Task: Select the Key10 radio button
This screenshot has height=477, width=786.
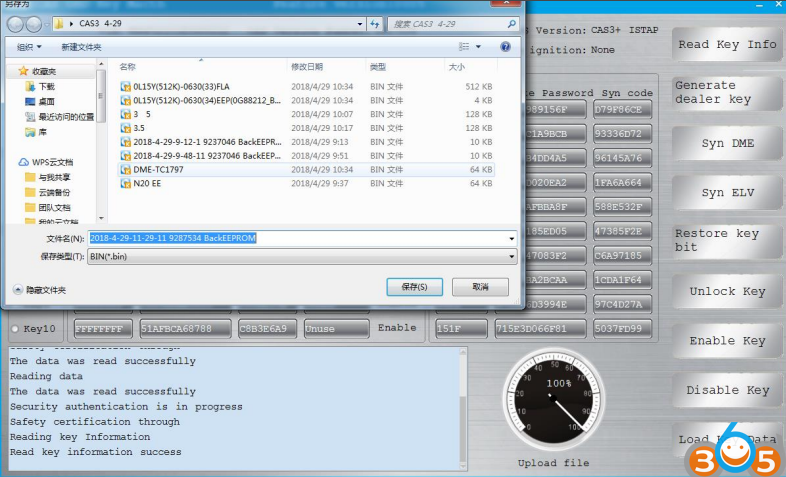Action: click(x=15, y=329)
